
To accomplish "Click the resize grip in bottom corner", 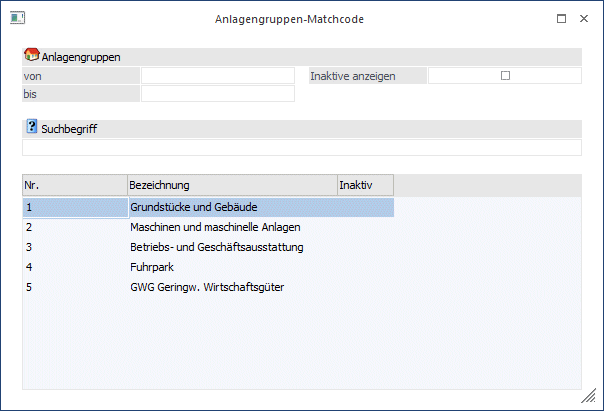I will tap(591, 399).
